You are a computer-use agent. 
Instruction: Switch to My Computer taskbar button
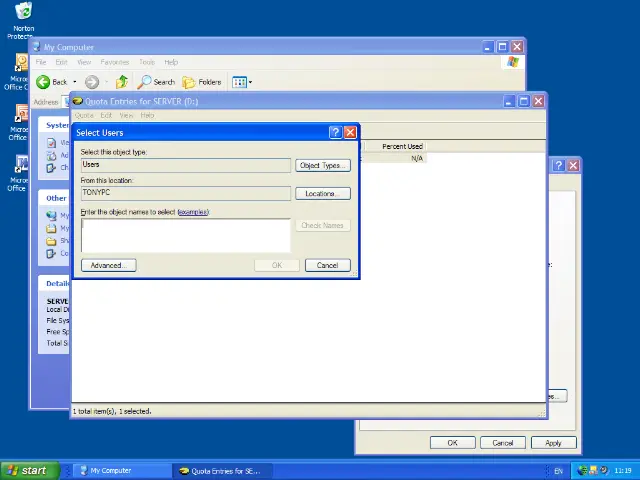coord(111,470)
